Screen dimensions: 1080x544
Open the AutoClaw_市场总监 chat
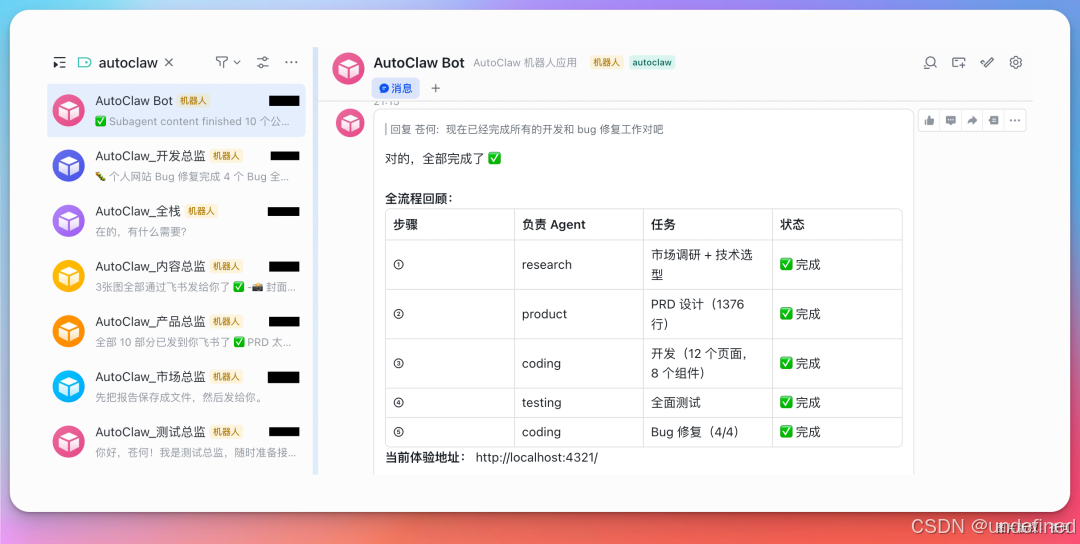coord(176,386)
